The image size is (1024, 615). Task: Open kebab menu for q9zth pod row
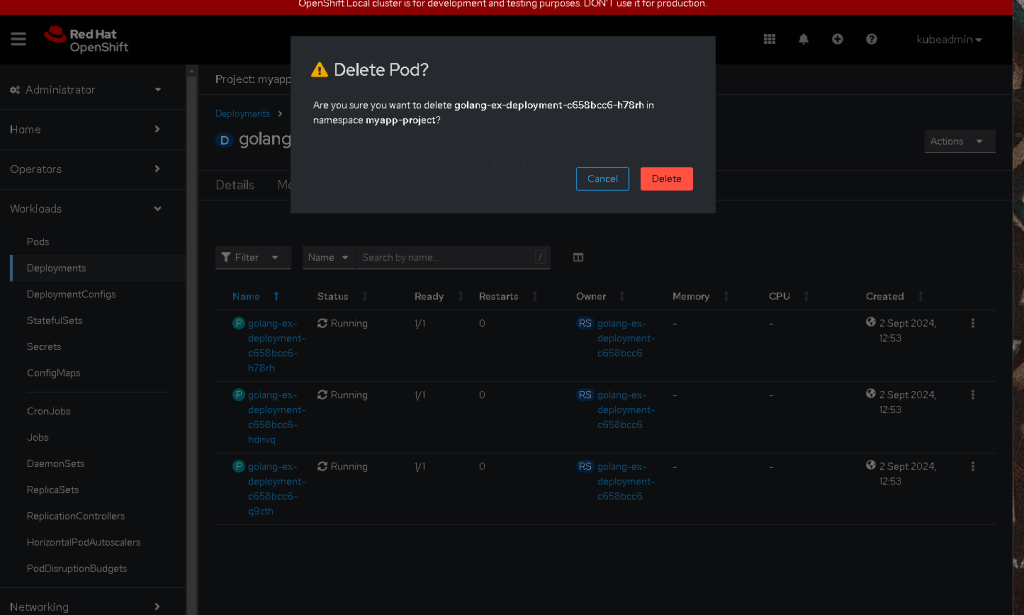(x=972, y=466)
